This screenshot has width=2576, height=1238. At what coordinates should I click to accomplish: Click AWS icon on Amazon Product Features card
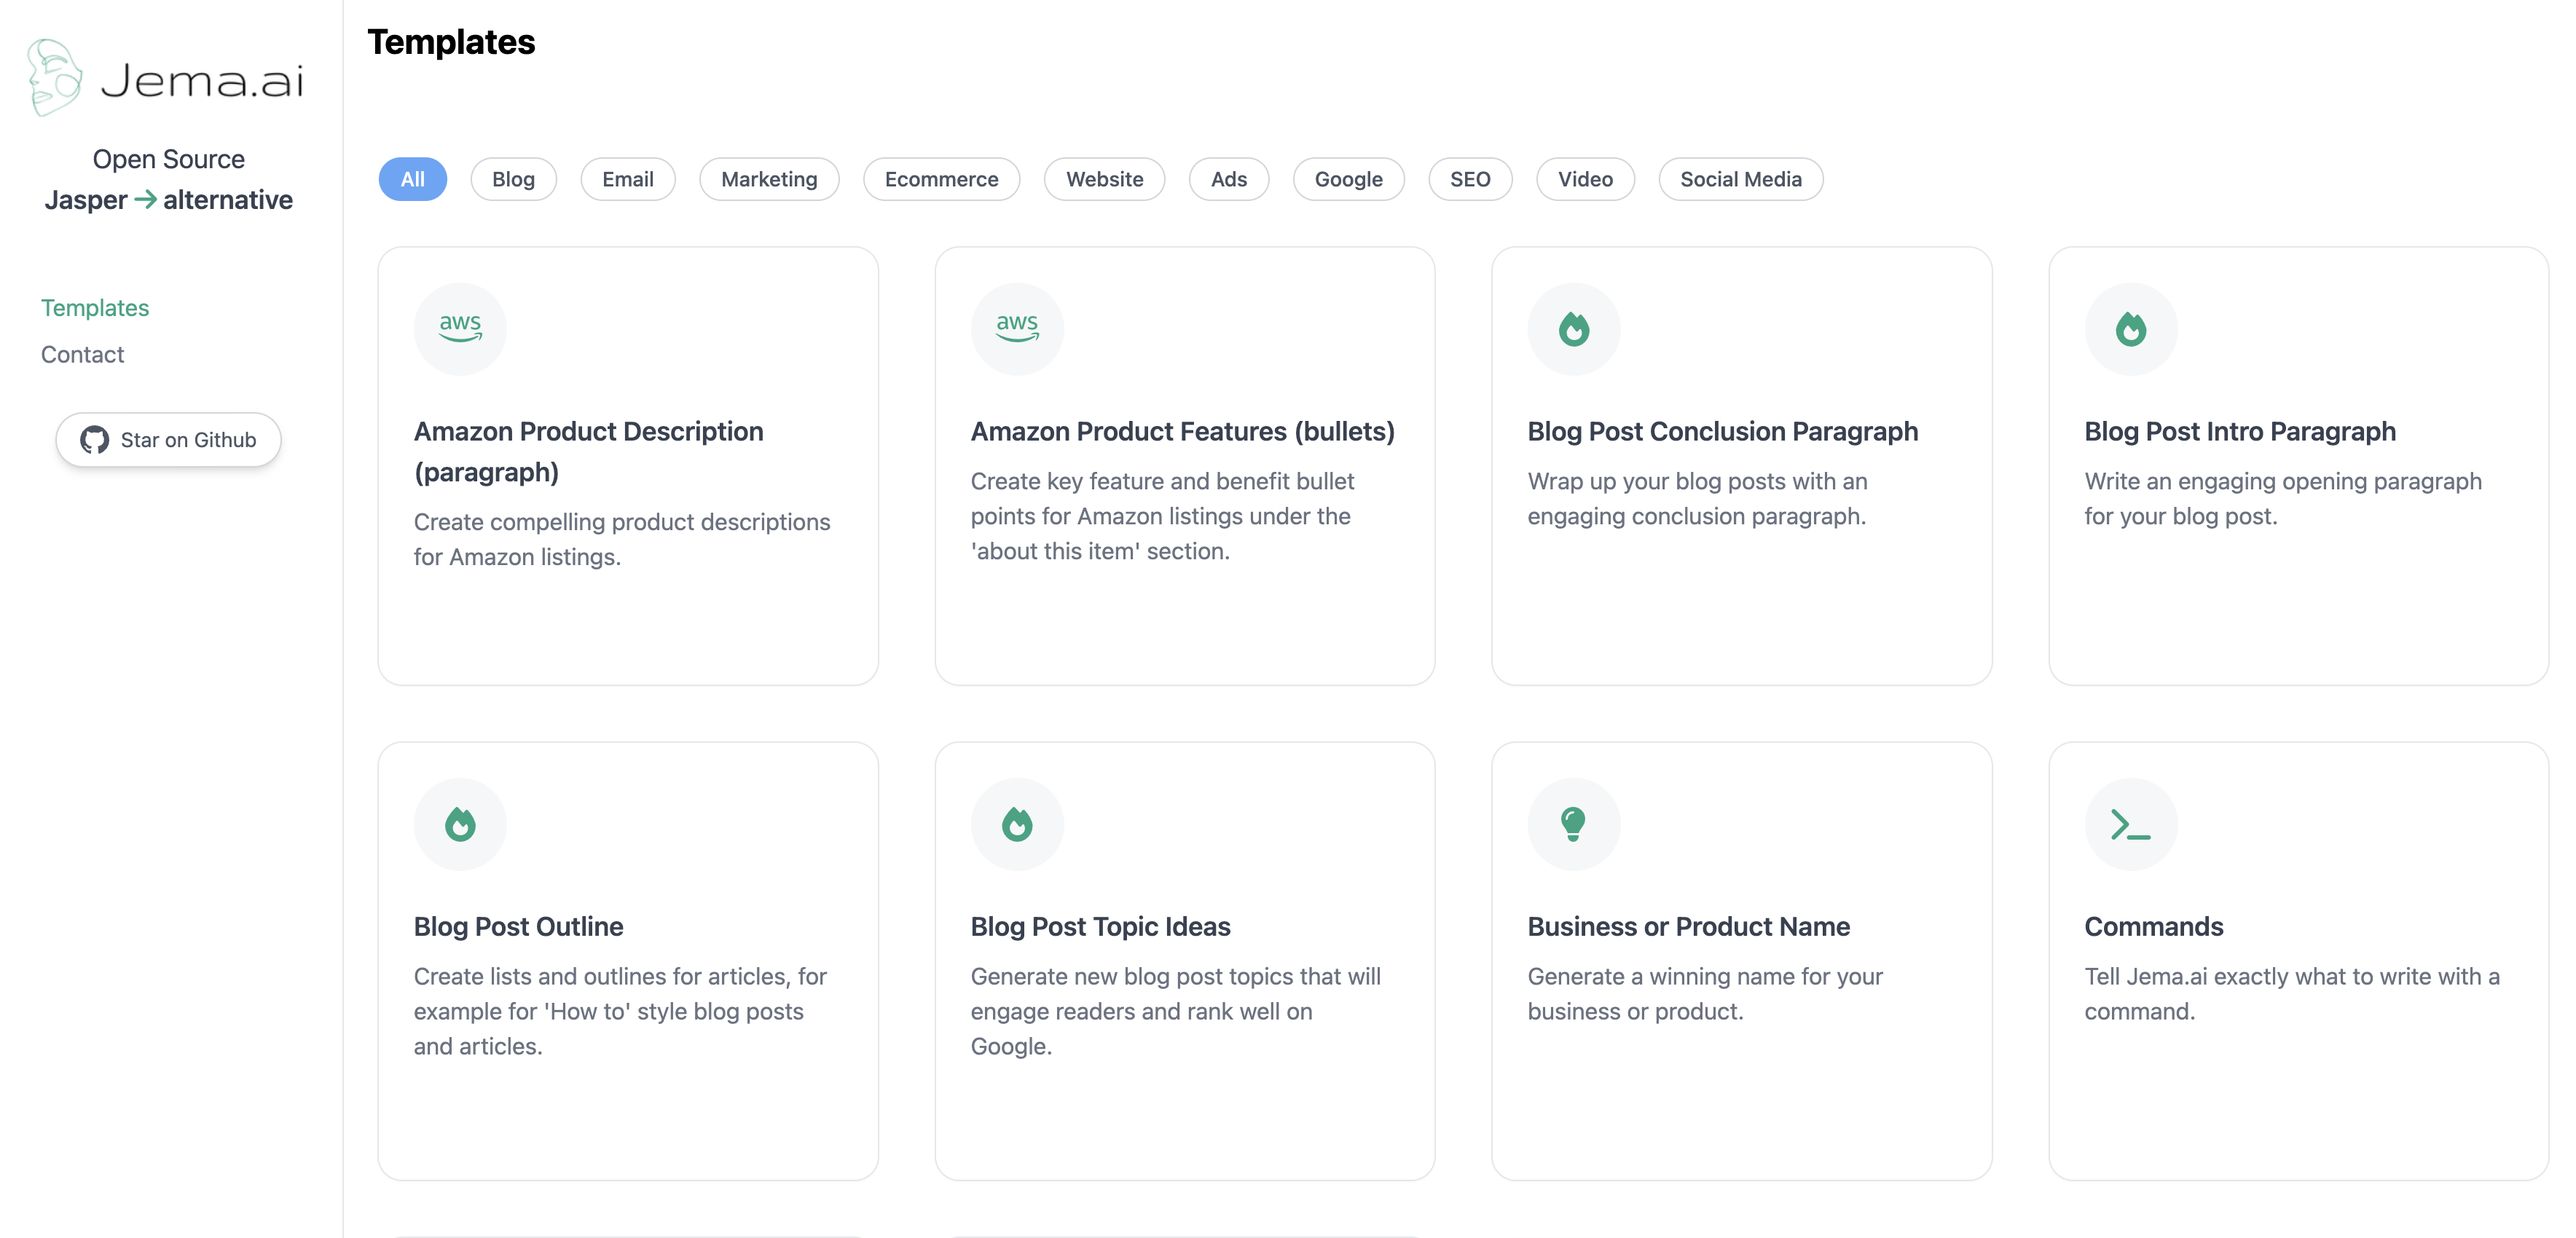1016,328
